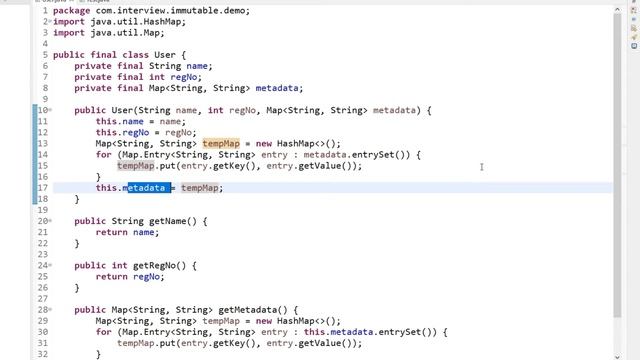Viewport: 640px width, 360px height.
Task: Click line number 19 in the gutter
Action: (42, 210)
